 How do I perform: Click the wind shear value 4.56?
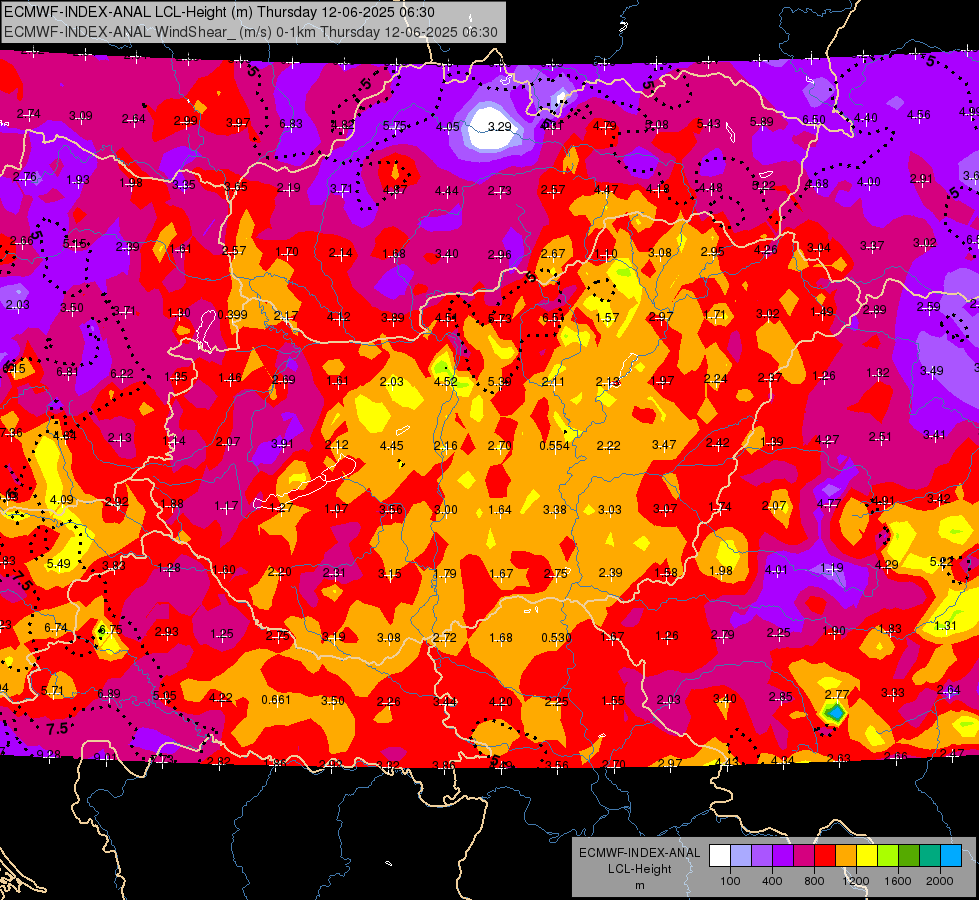(x=918, y=114)
